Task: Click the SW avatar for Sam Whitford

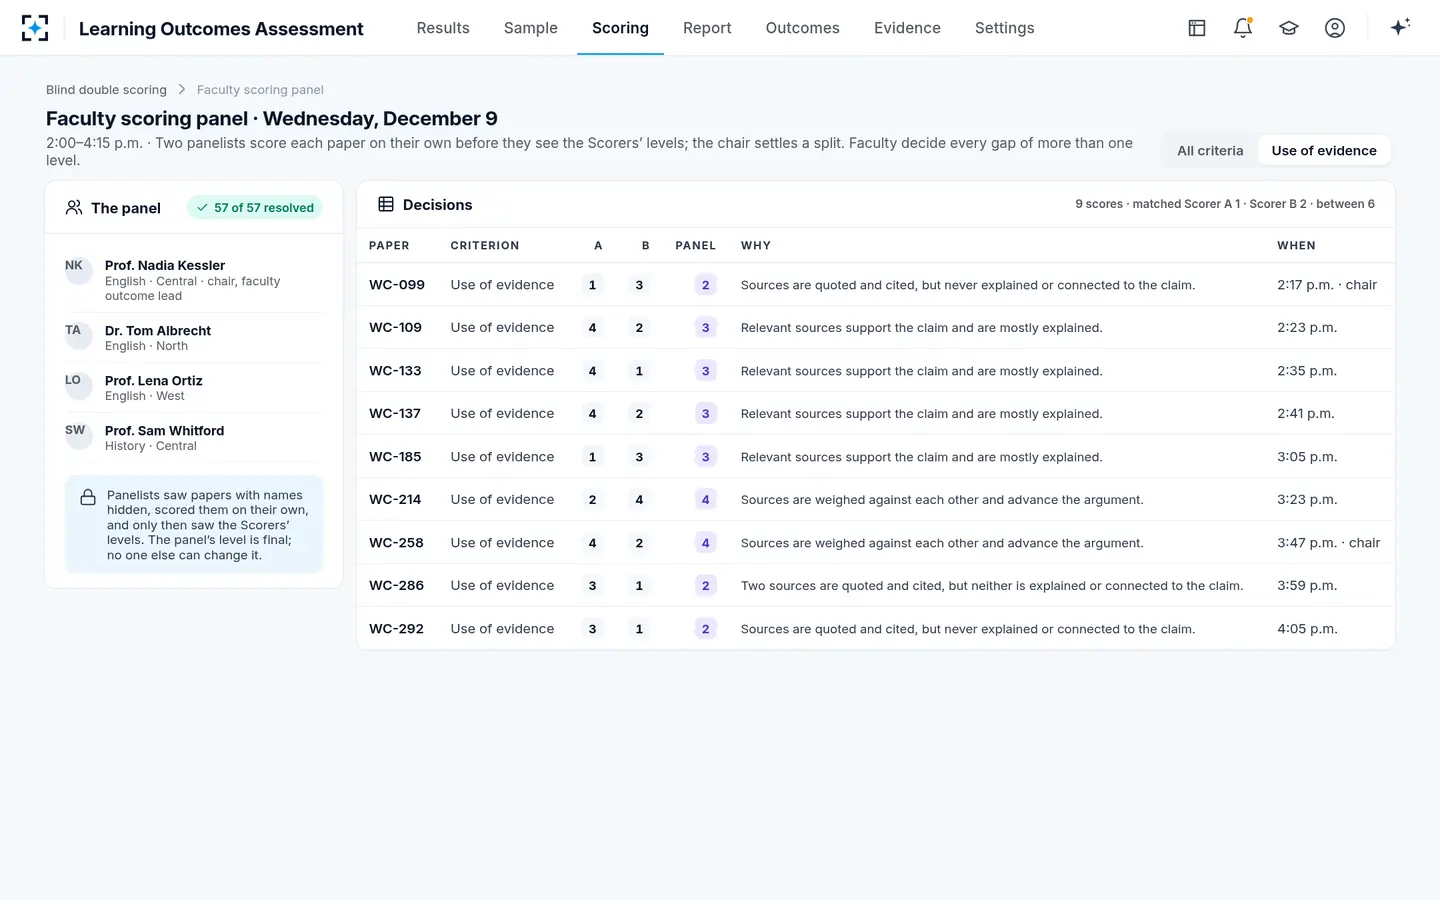Action: pos(78,436)
